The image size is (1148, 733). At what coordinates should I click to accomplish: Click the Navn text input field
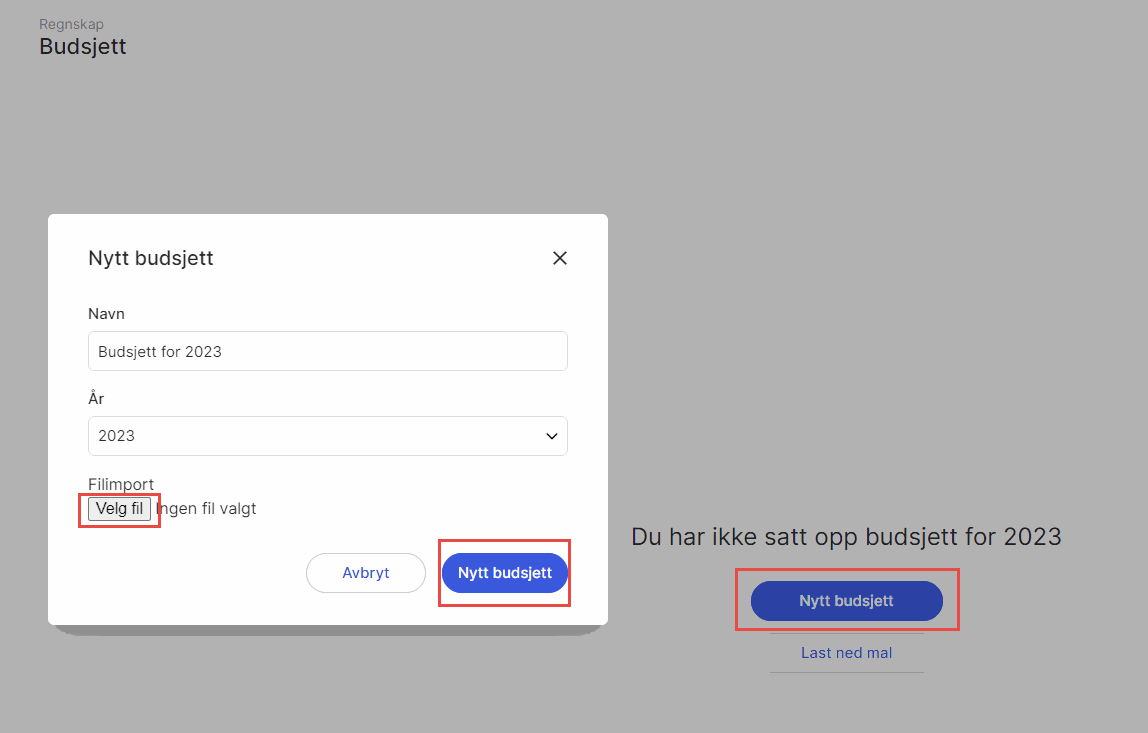click(x=327, y=351)
